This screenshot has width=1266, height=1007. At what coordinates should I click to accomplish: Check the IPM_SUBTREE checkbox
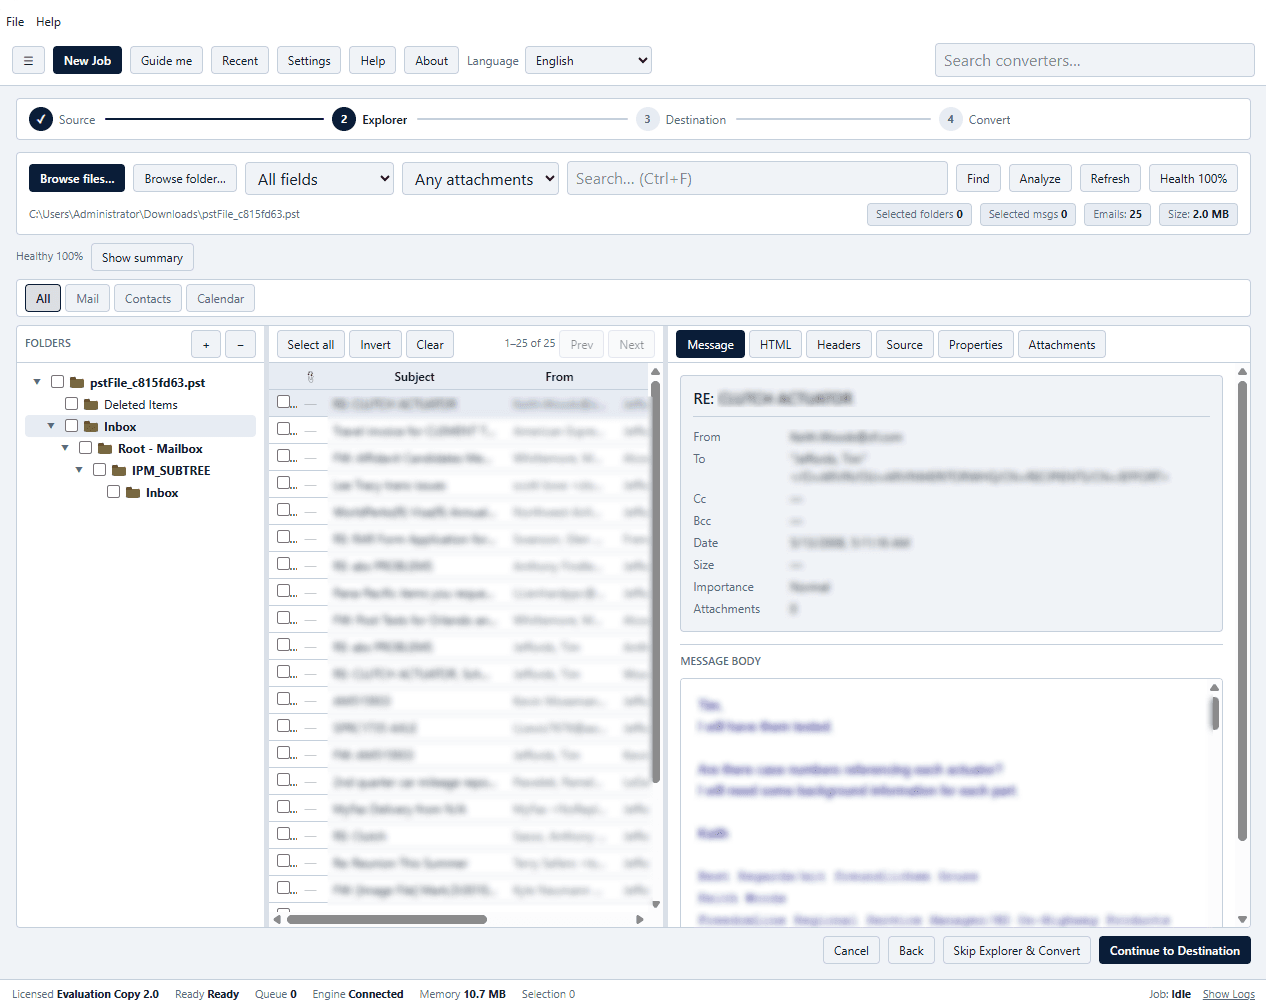[x=100, y=470]
